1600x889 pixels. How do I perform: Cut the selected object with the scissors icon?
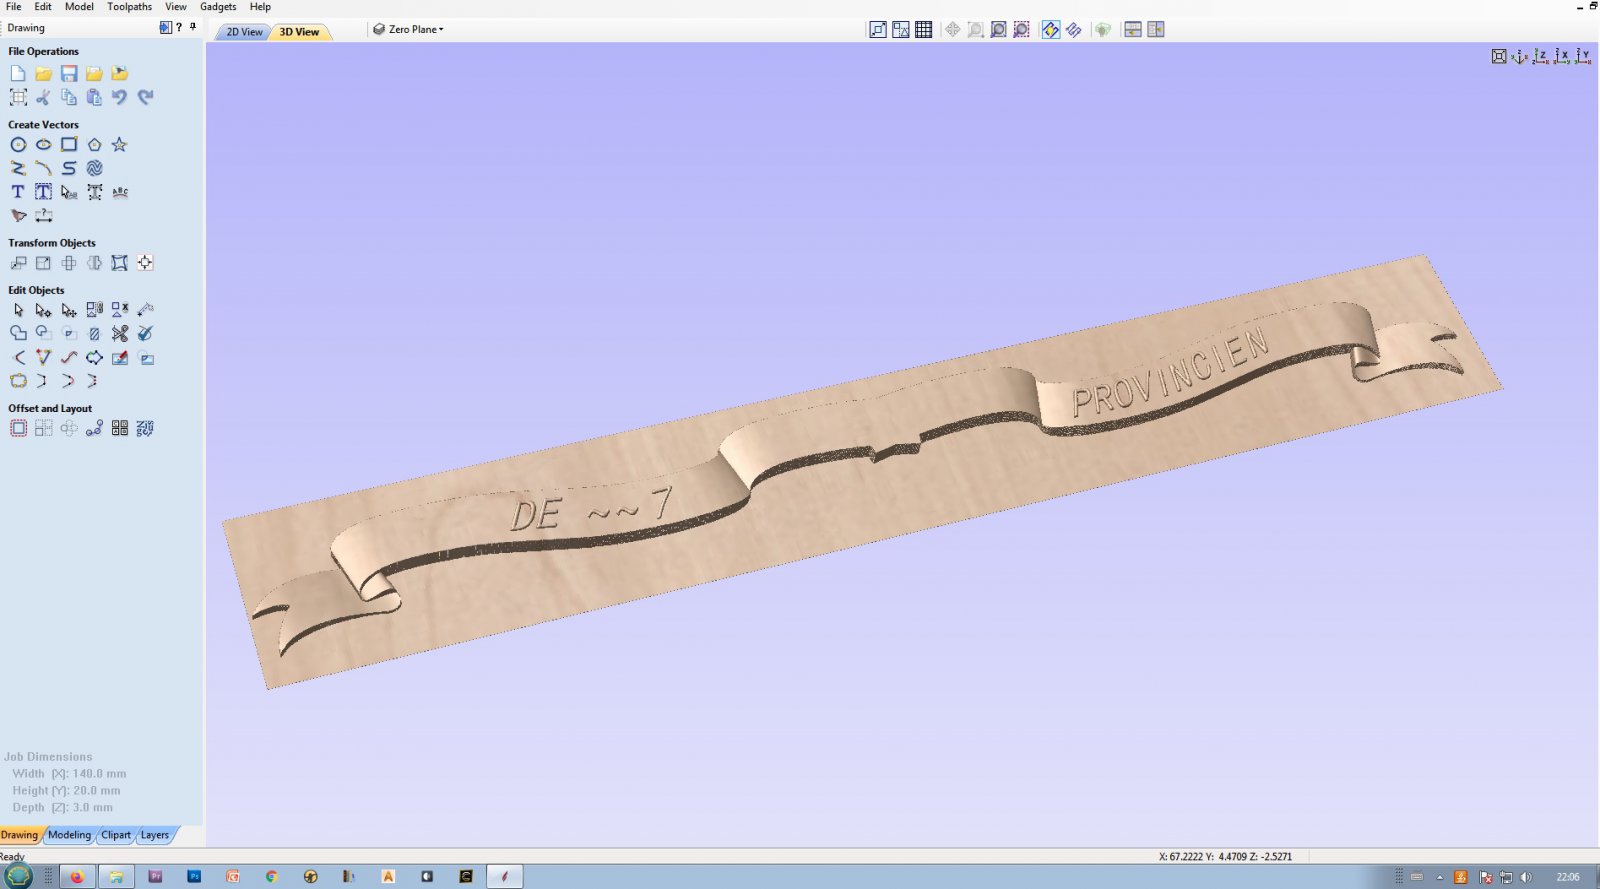pyautogui.click(x=43, y=97)
